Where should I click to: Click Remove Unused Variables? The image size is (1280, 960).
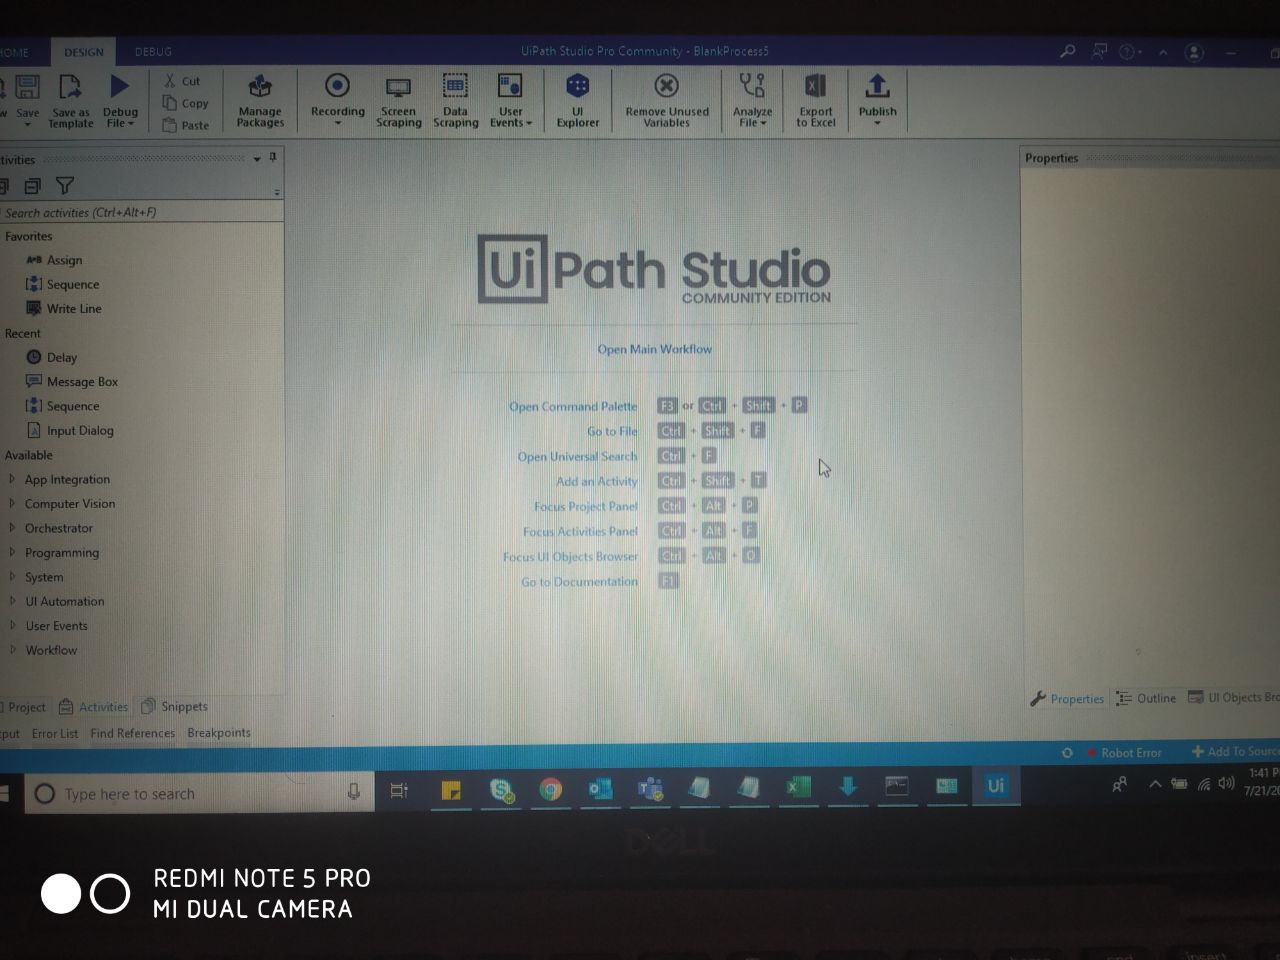click(x=667, y=100)
